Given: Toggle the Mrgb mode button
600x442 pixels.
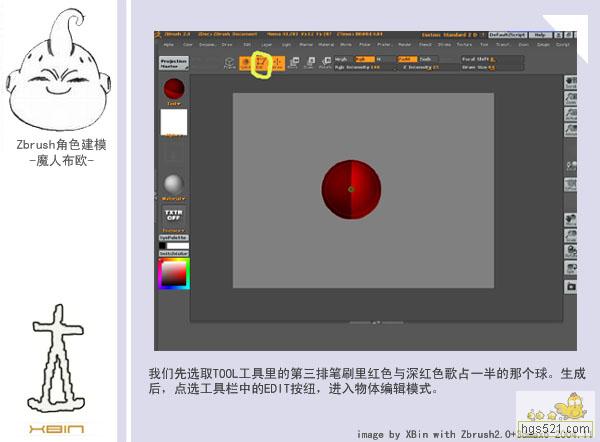Looking at the screenshot, I should tap(341, 59).
